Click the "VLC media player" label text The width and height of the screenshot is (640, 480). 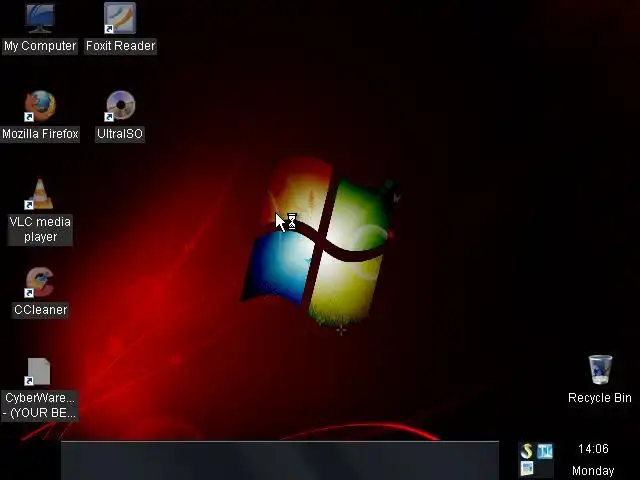40,229
